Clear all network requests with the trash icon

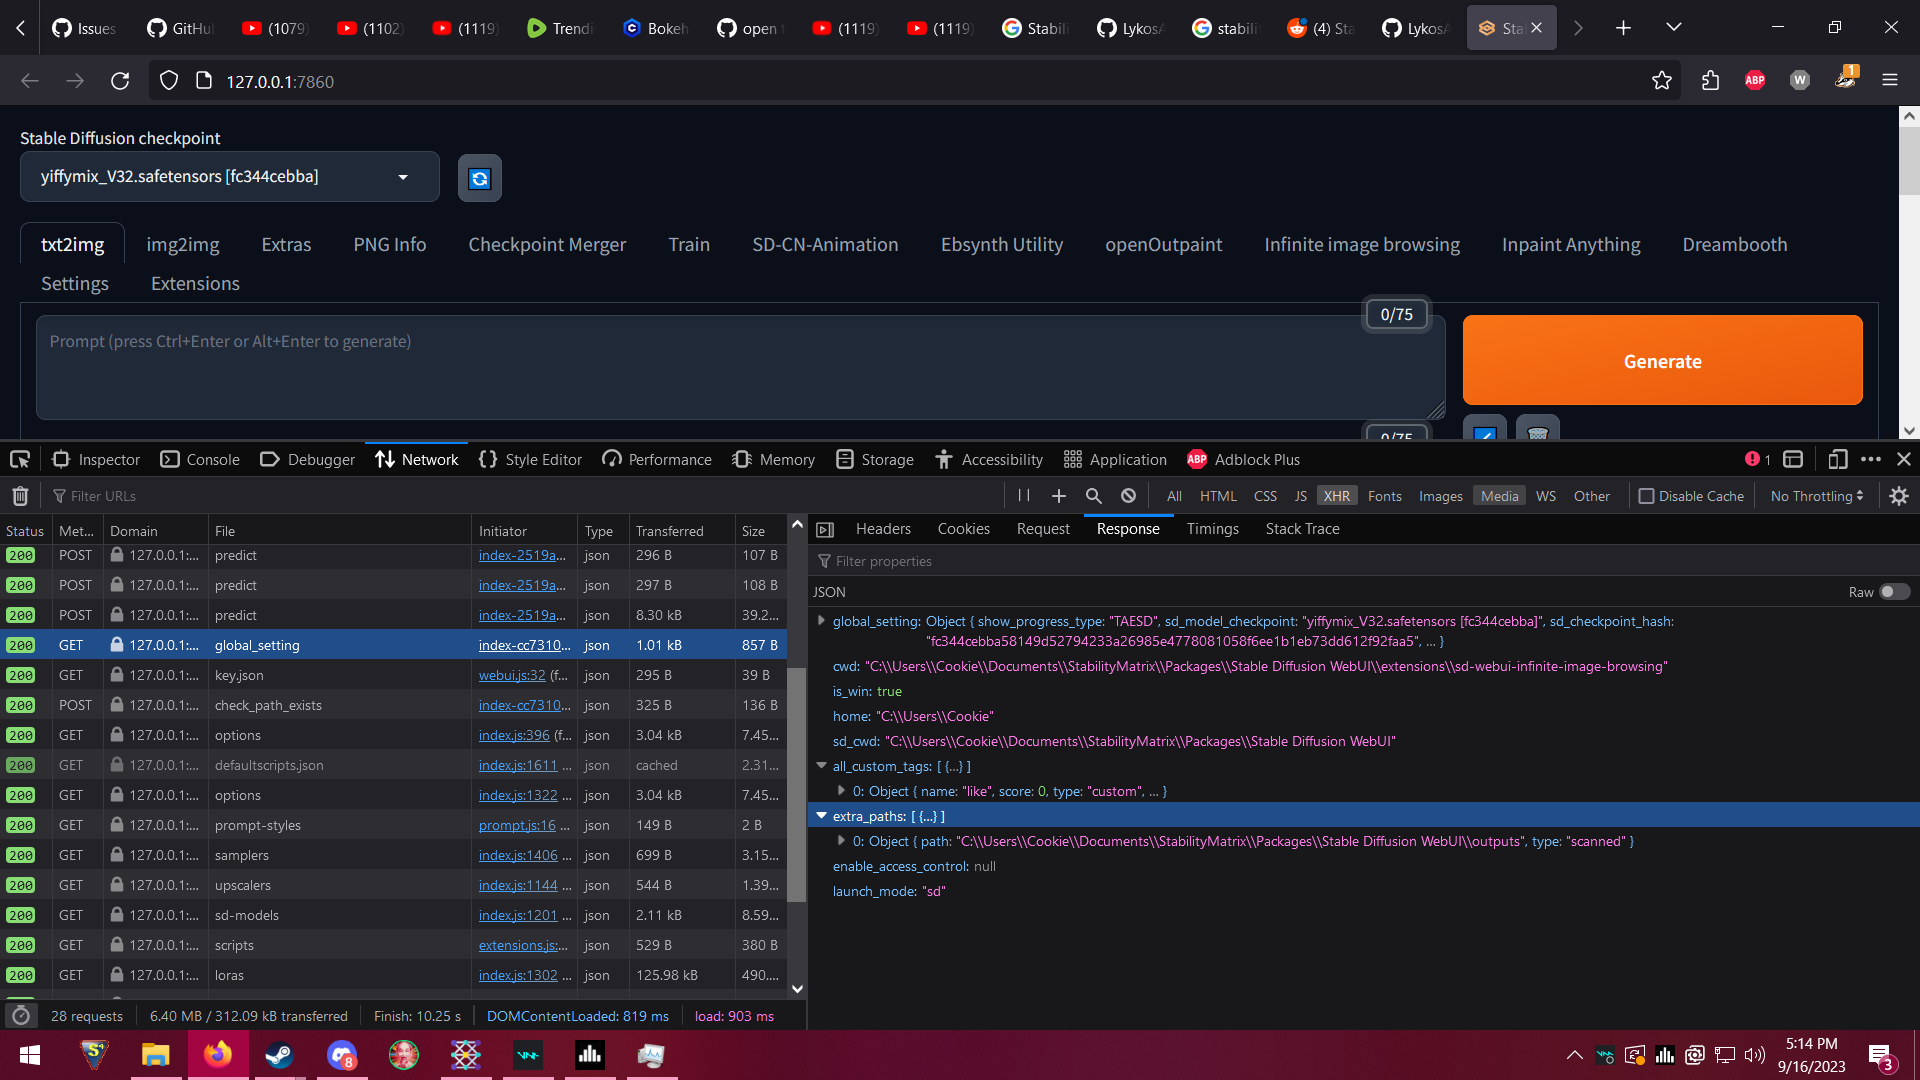[x=20, y=495]
